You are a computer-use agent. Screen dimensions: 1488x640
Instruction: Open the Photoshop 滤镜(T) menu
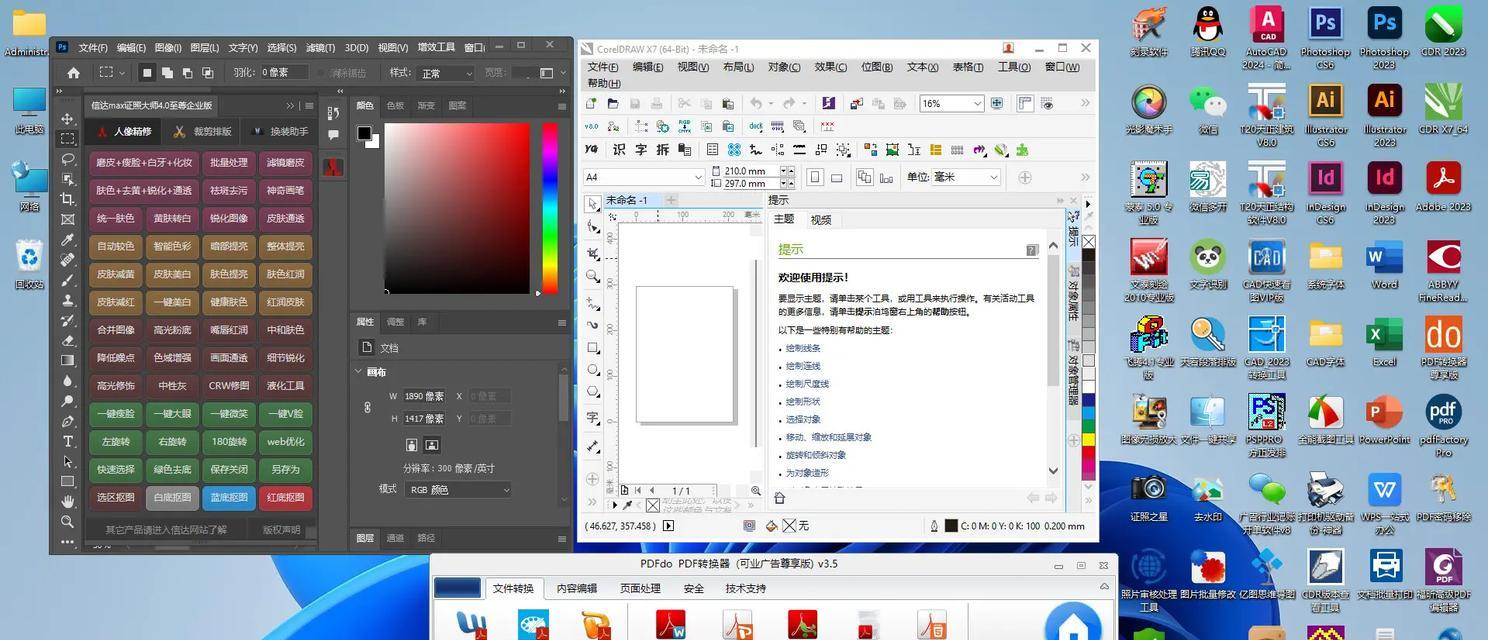(320, 47)
